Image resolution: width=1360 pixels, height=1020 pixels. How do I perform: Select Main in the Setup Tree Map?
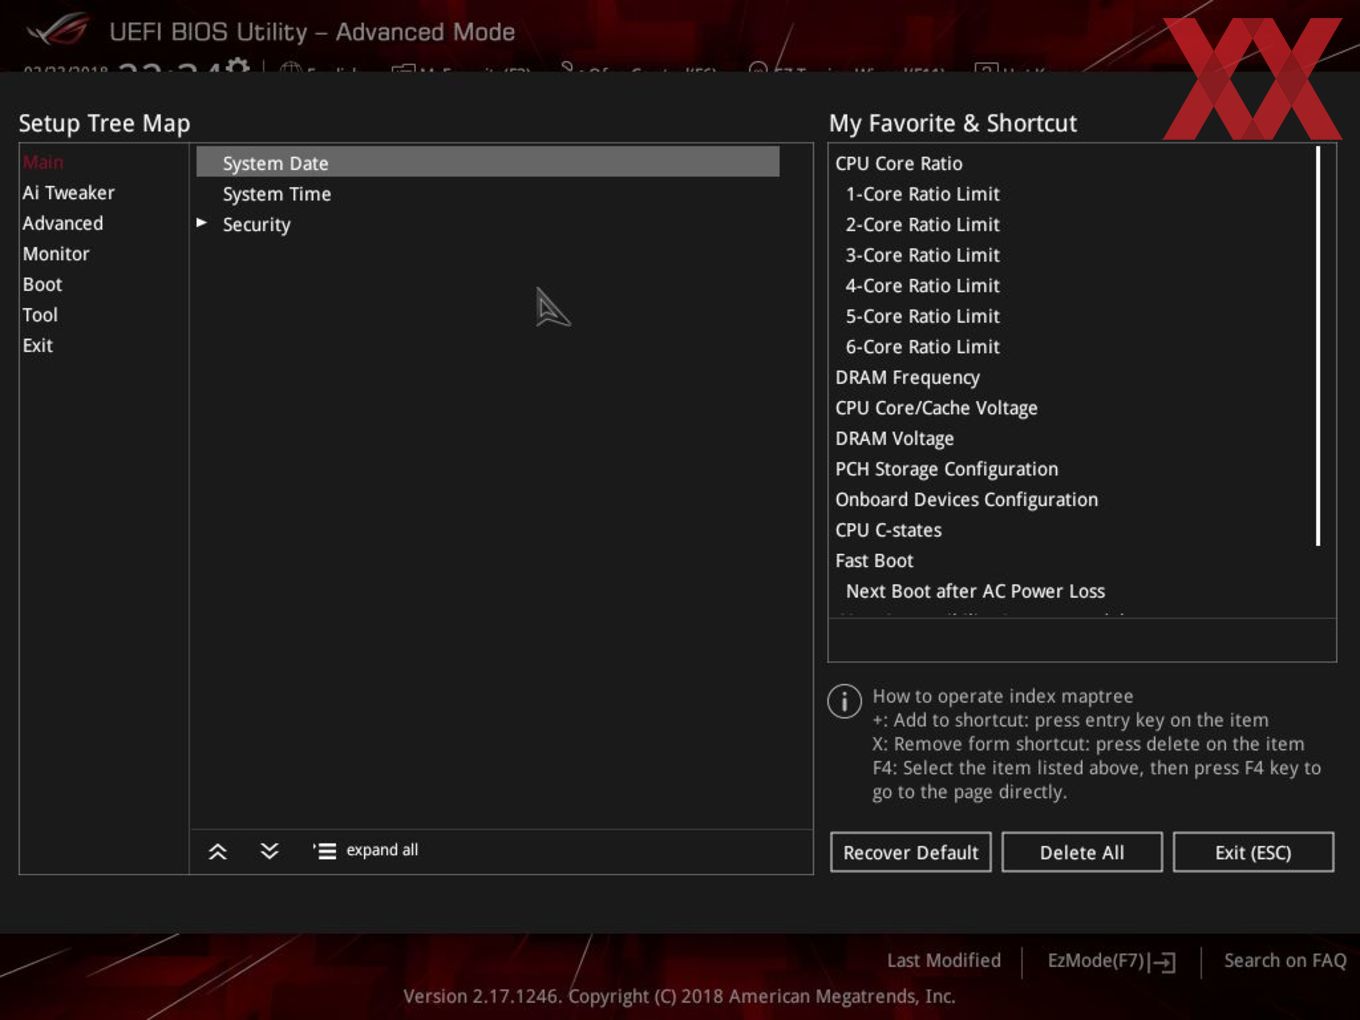coord(43,162)
